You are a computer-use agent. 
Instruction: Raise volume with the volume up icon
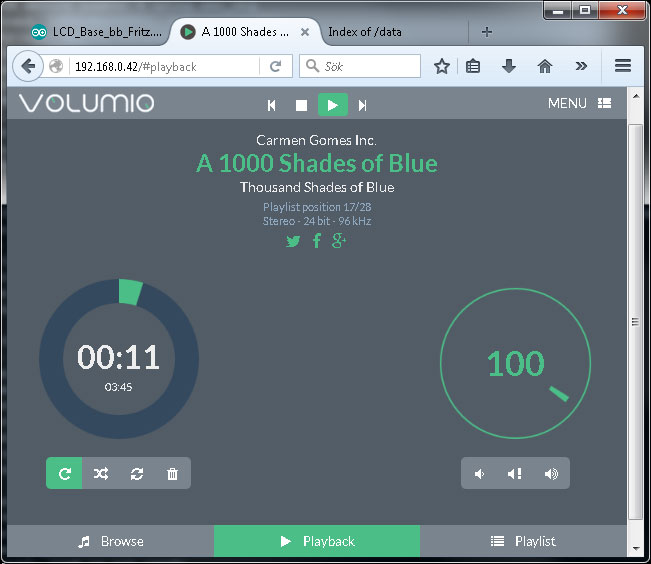[551, 473]
